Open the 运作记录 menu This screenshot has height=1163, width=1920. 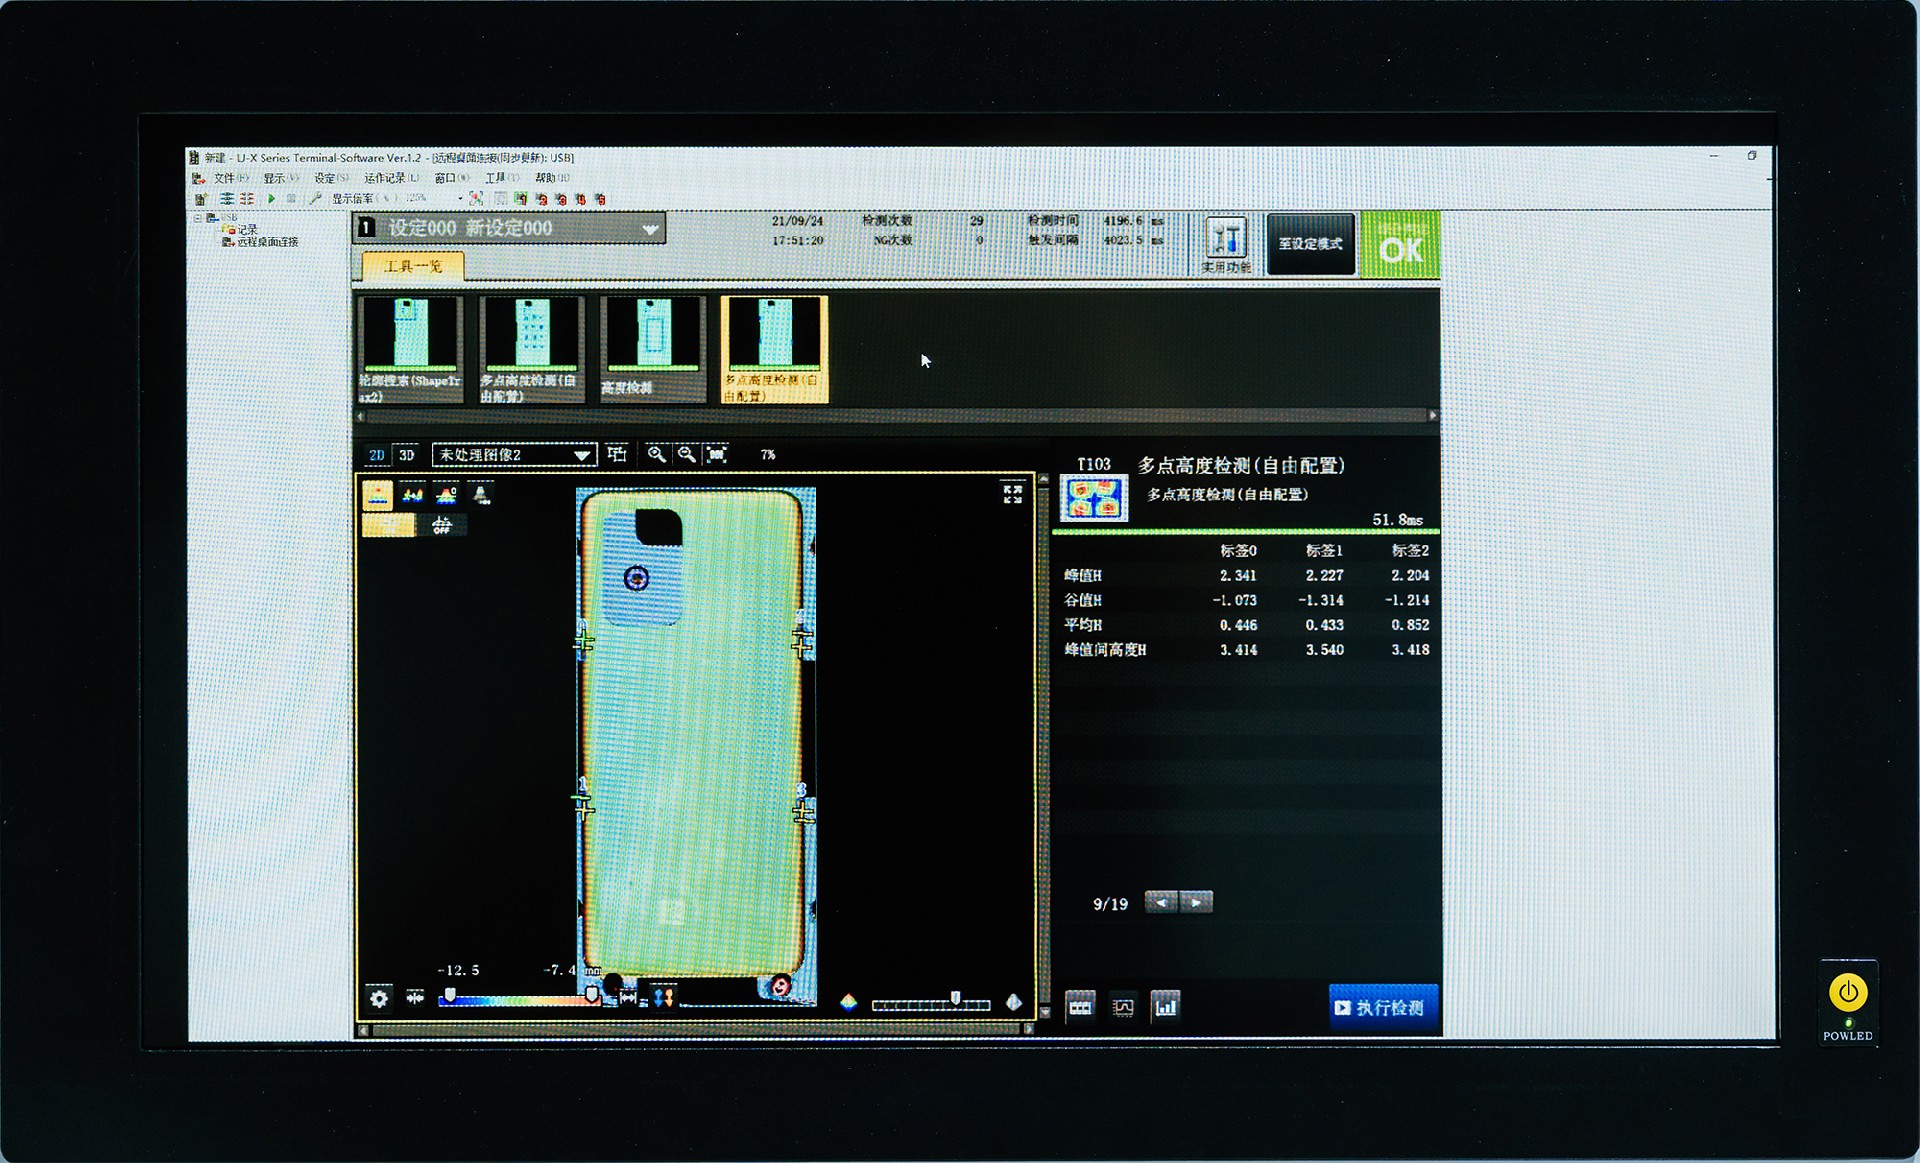[x=391, y=178]
